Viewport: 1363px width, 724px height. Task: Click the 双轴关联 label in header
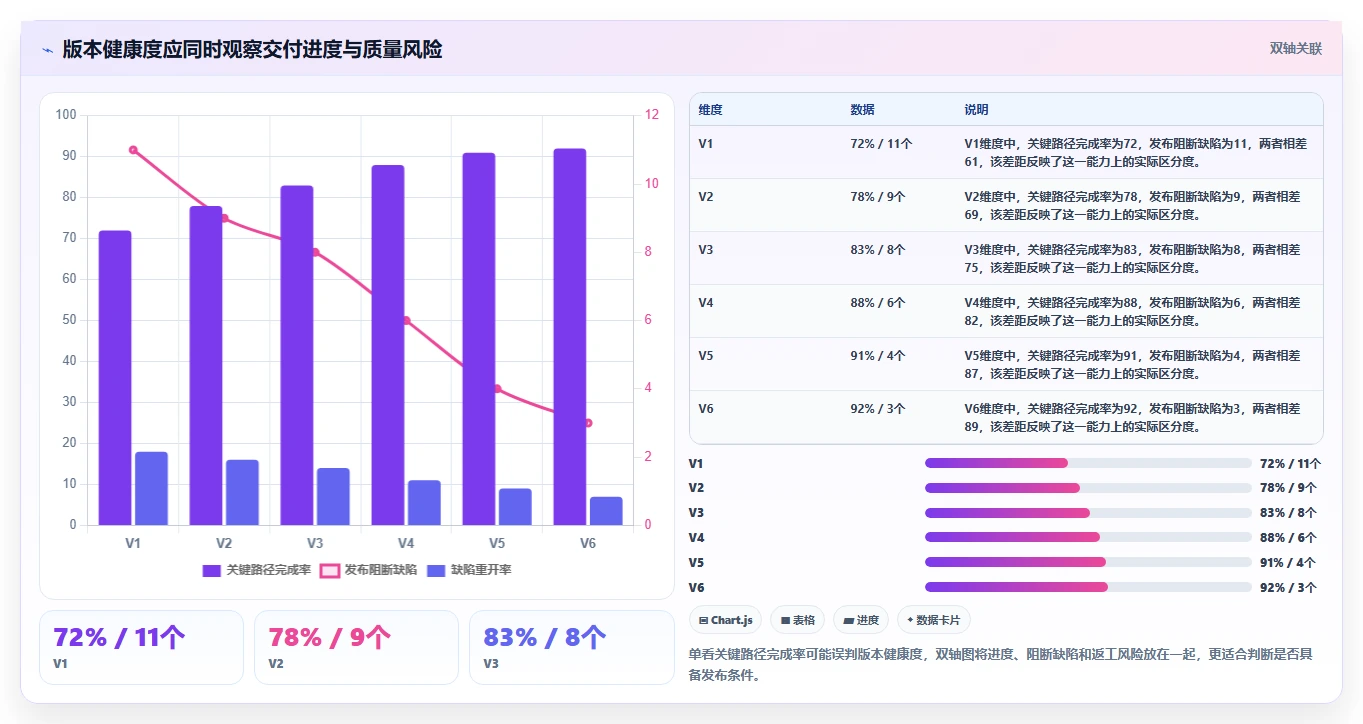pyautogui.click(x=1296, y=49)
